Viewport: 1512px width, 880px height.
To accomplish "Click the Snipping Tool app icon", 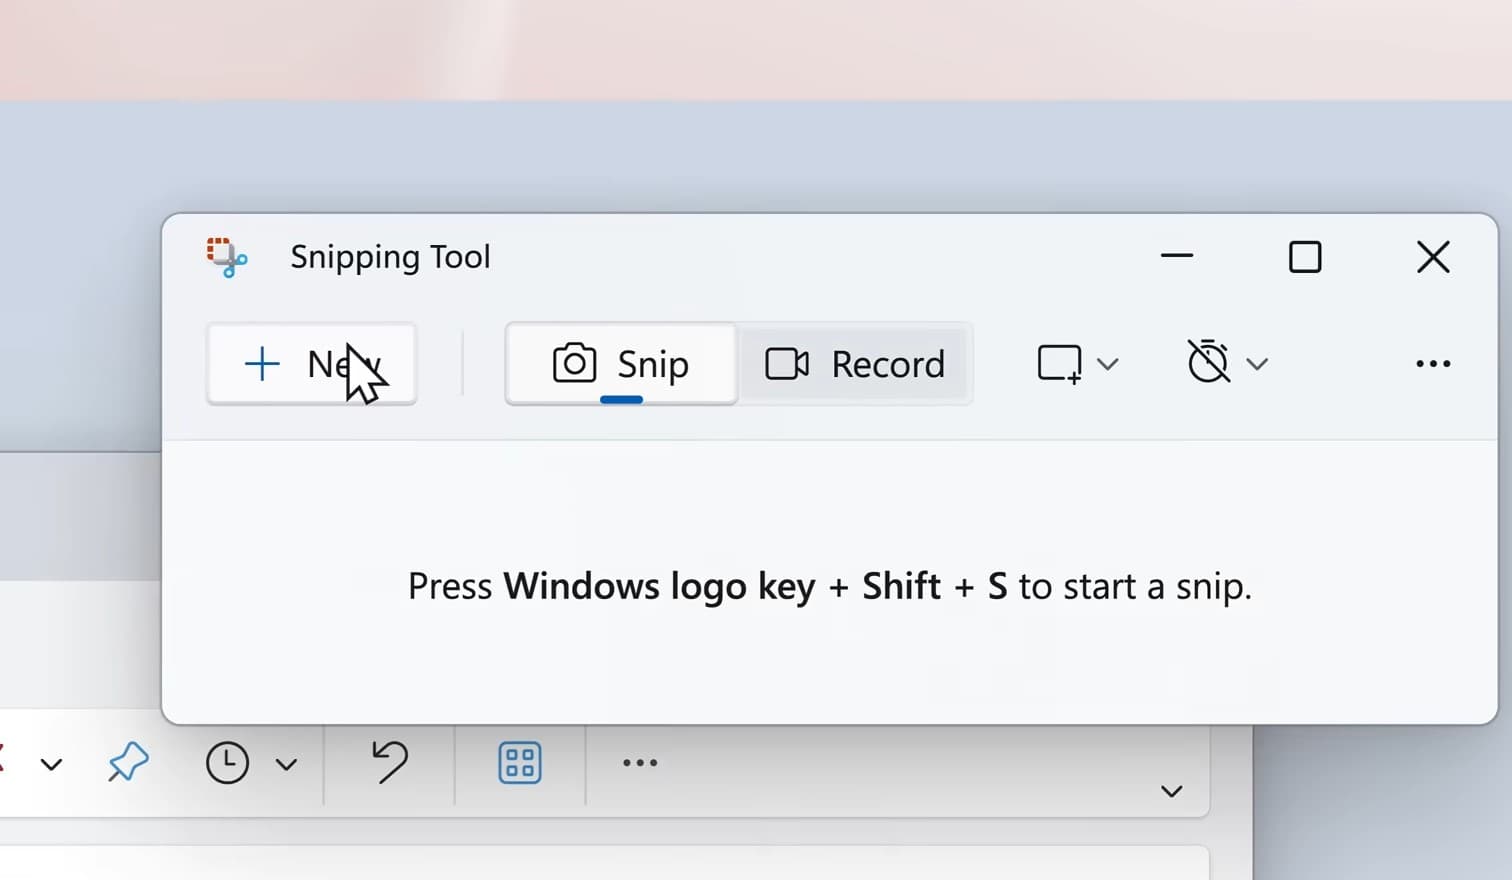I will 227,257.
